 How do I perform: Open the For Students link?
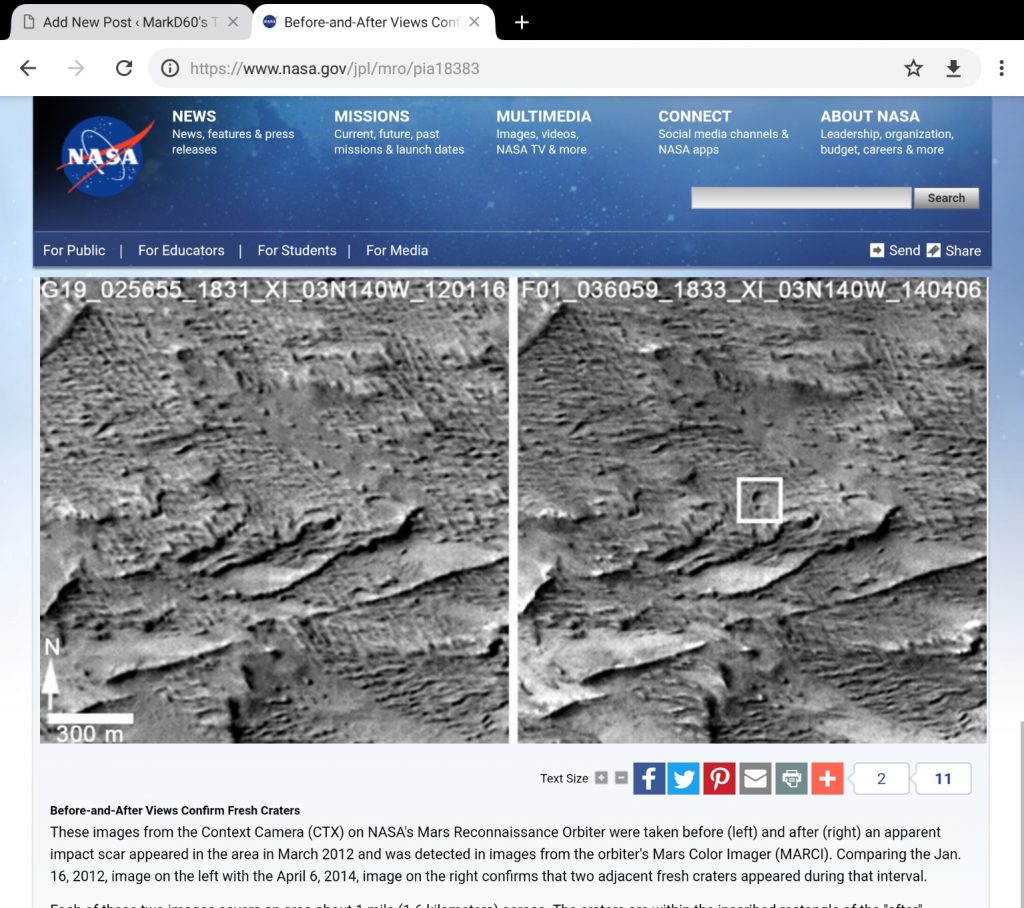click(296, 250)
